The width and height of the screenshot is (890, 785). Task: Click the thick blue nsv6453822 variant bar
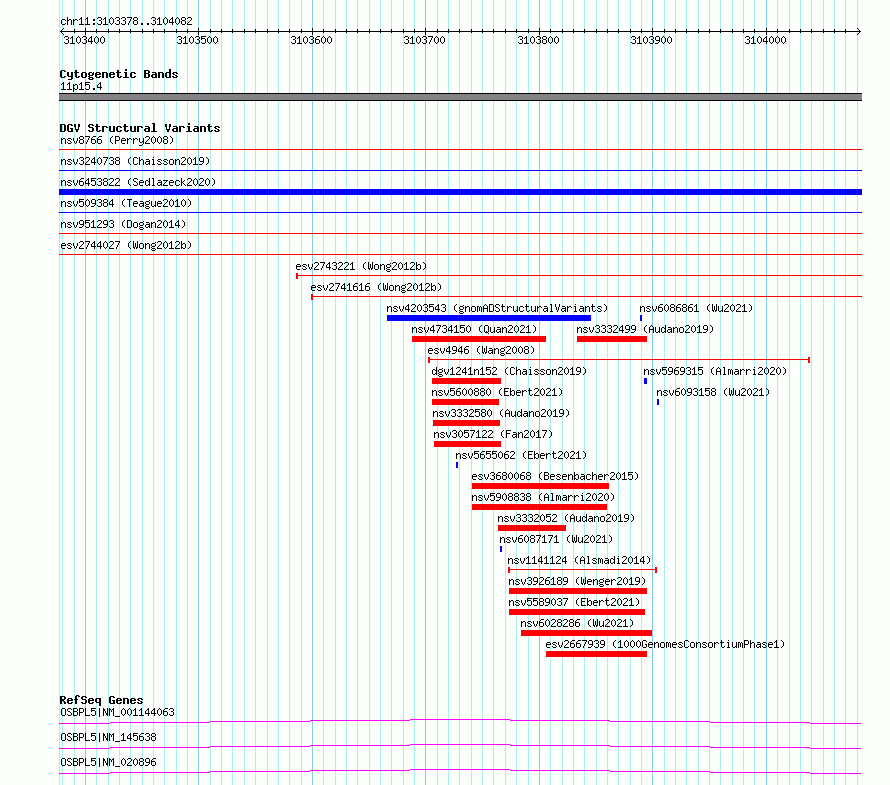point(460,192)
